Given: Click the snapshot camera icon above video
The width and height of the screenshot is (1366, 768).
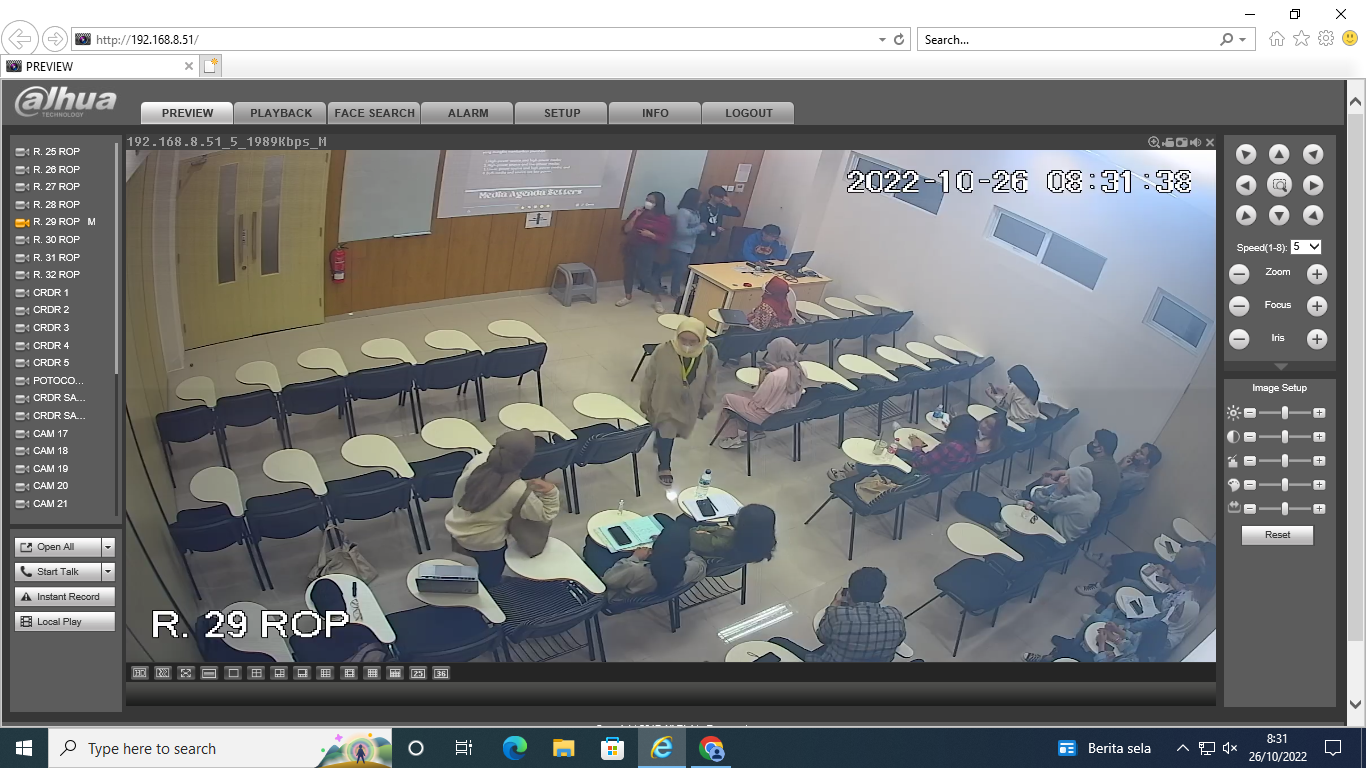Looking at the screenshot, I should (x=1182, y=142).
